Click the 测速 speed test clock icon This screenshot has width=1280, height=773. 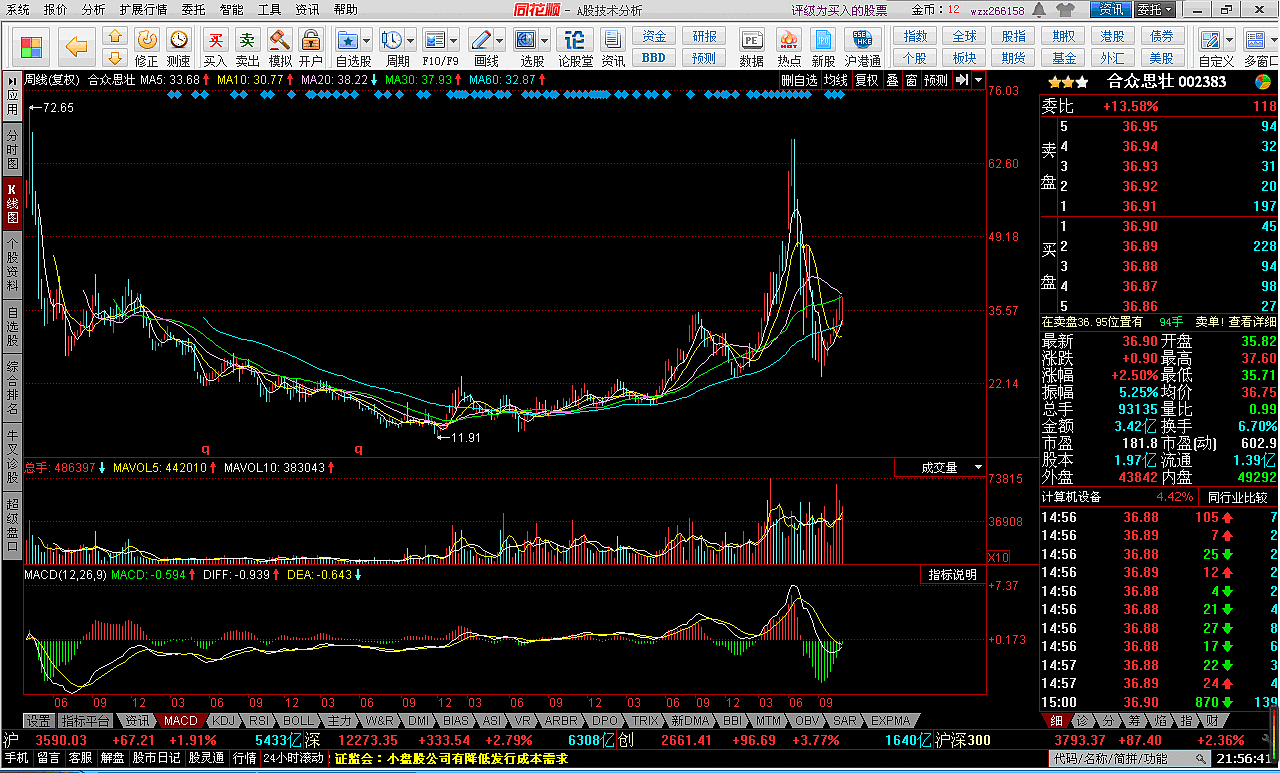(x=179, y=40)
